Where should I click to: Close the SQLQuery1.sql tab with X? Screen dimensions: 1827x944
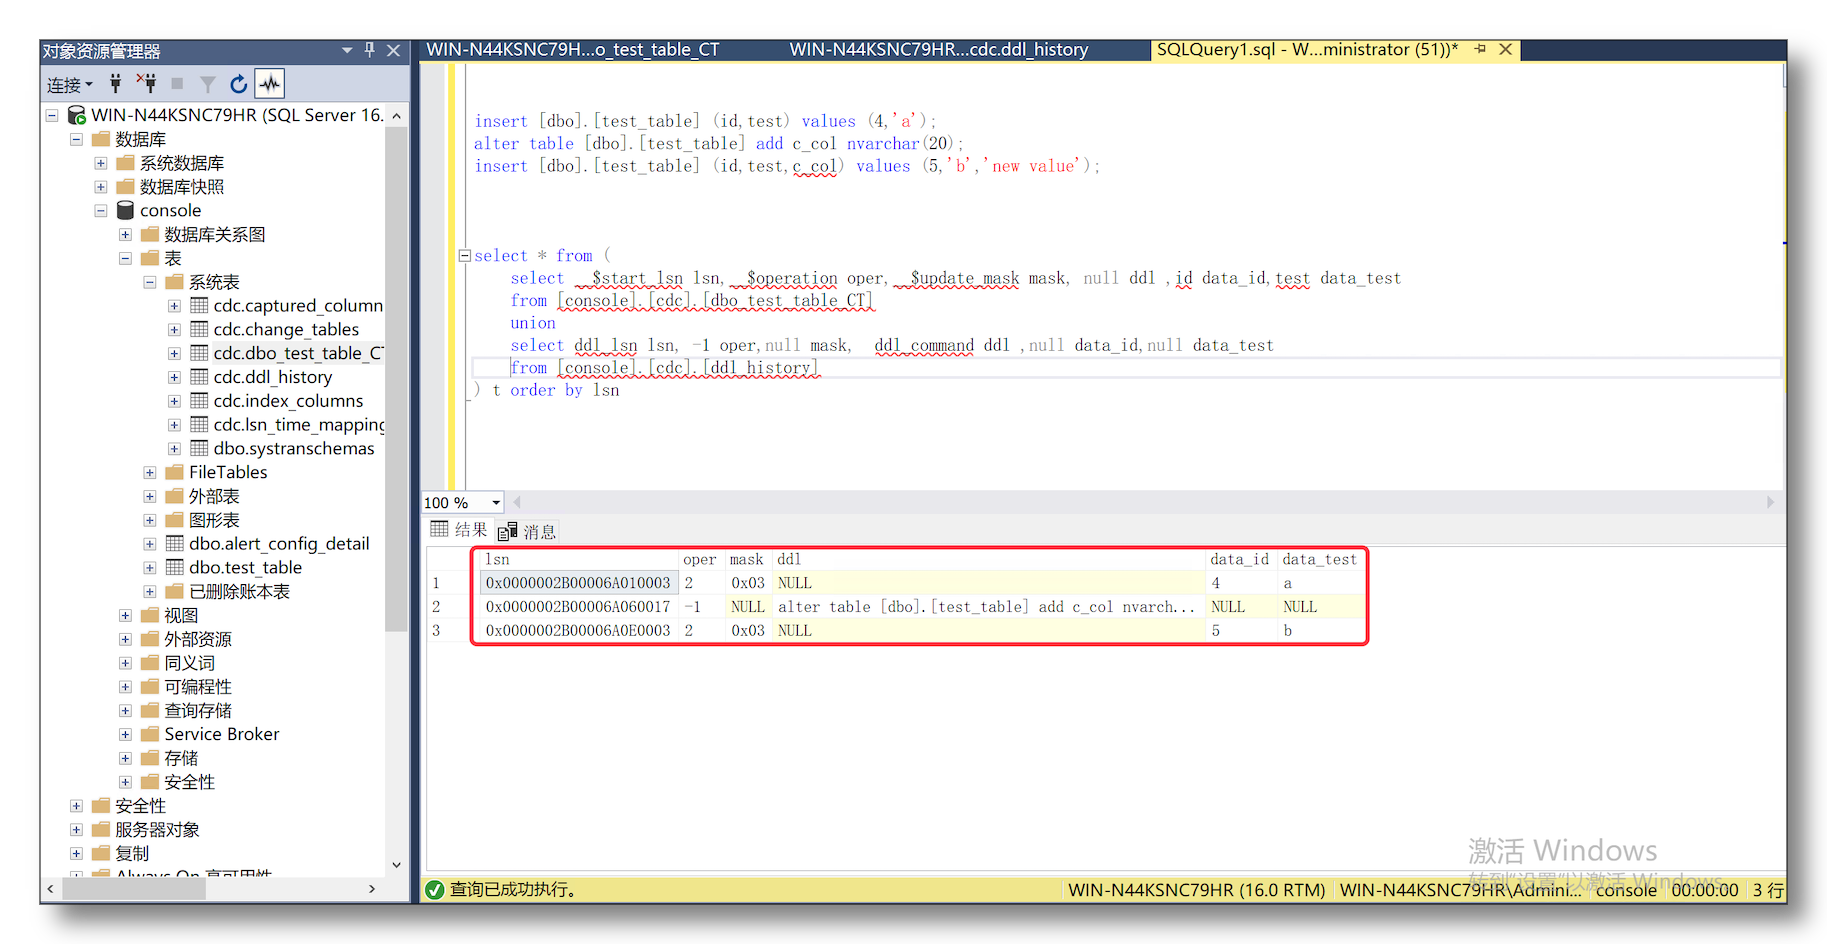1505,49
